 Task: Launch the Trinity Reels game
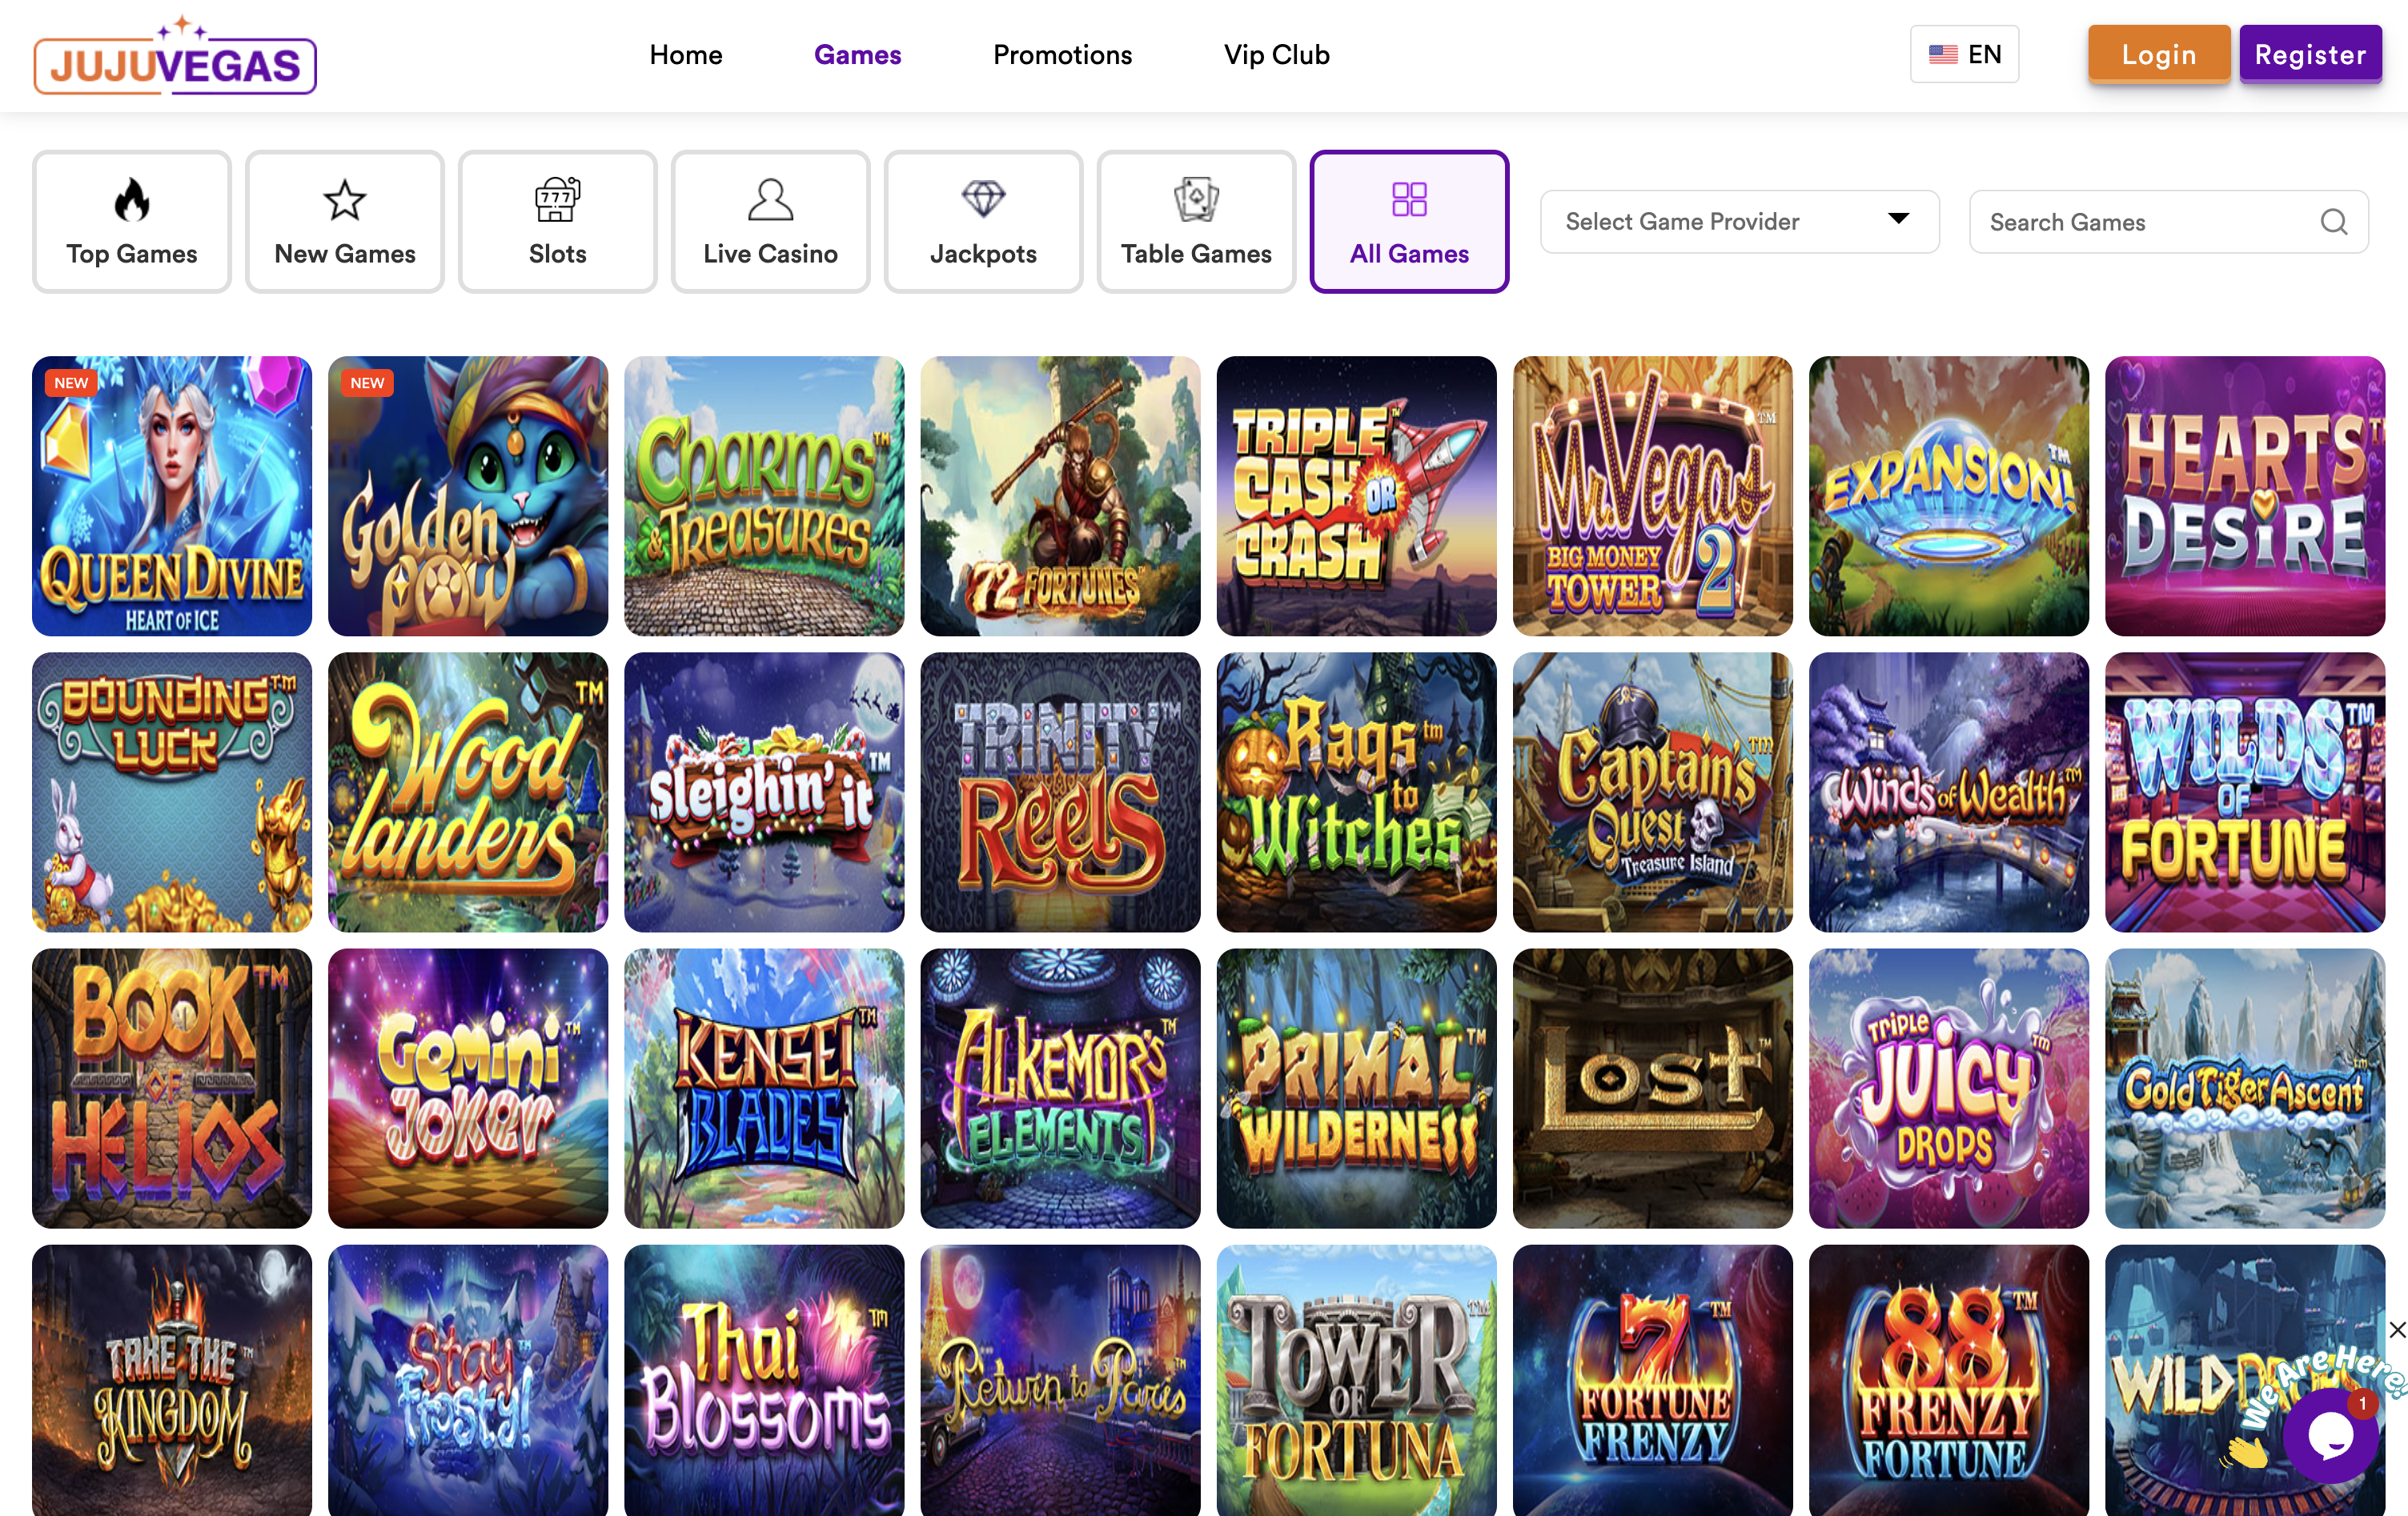(1060, 792)
